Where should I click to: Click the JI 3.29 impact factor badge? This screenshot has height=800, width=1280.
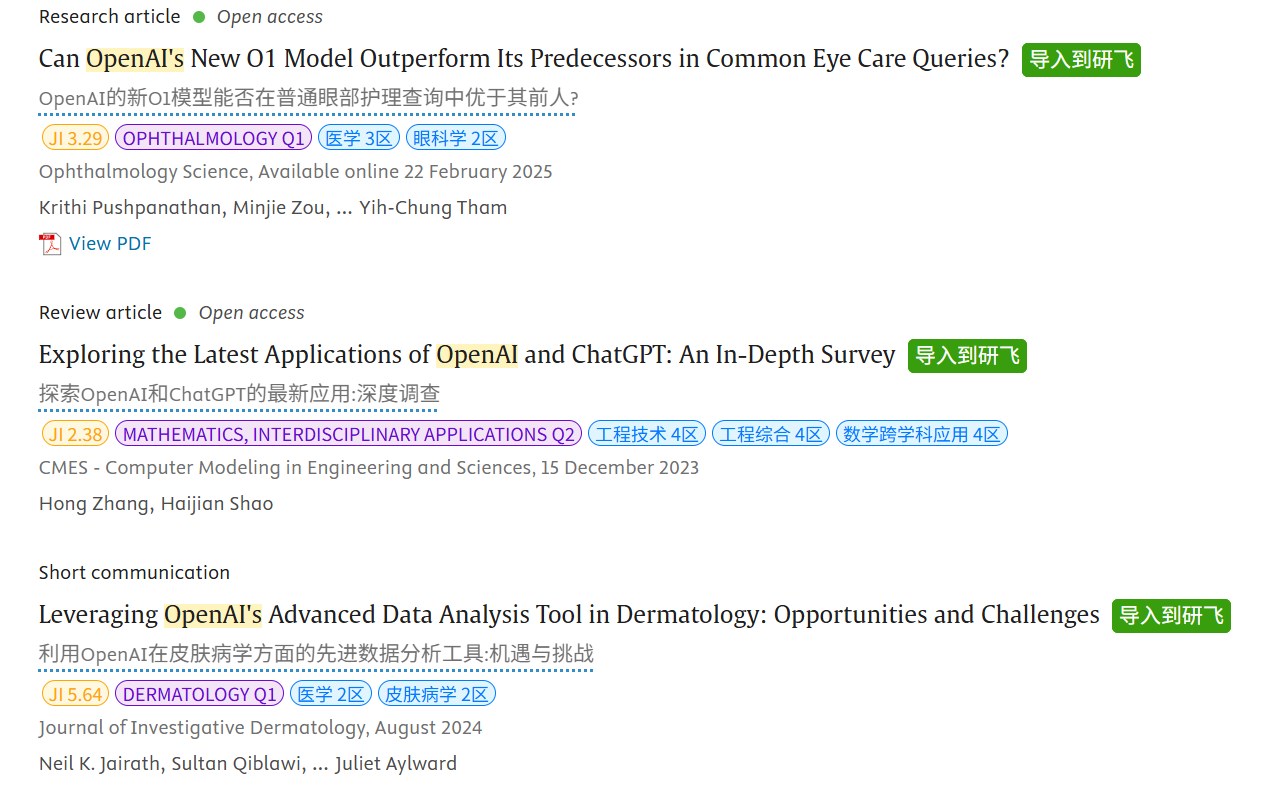(75, 138)
